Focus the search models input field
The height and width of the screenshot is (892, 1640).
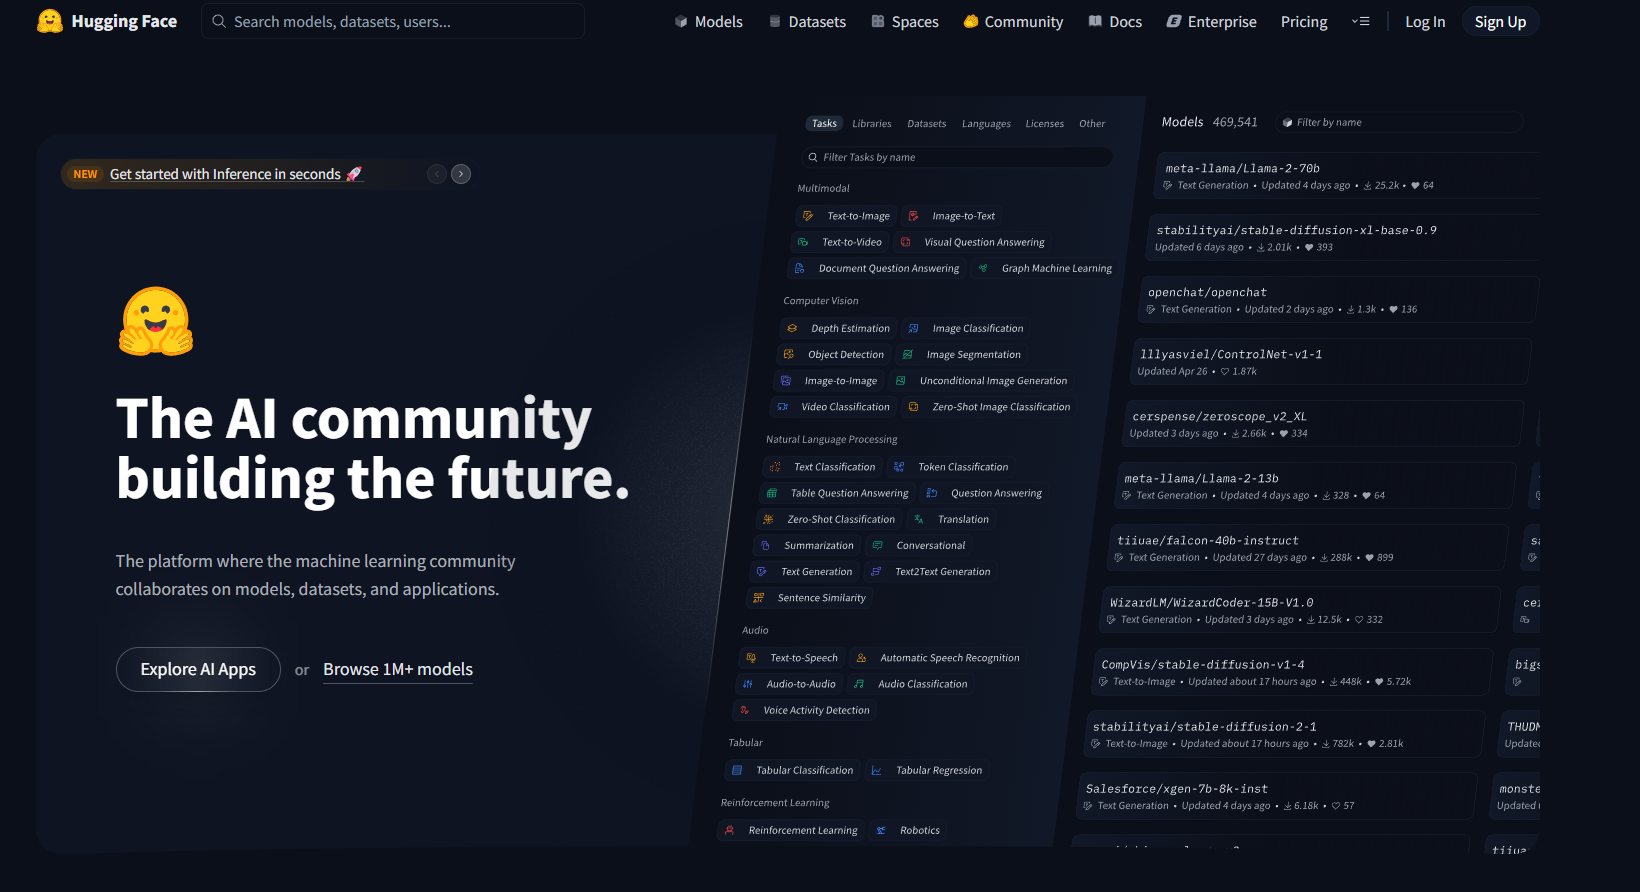pyautogui.click(x=393, y=21)
